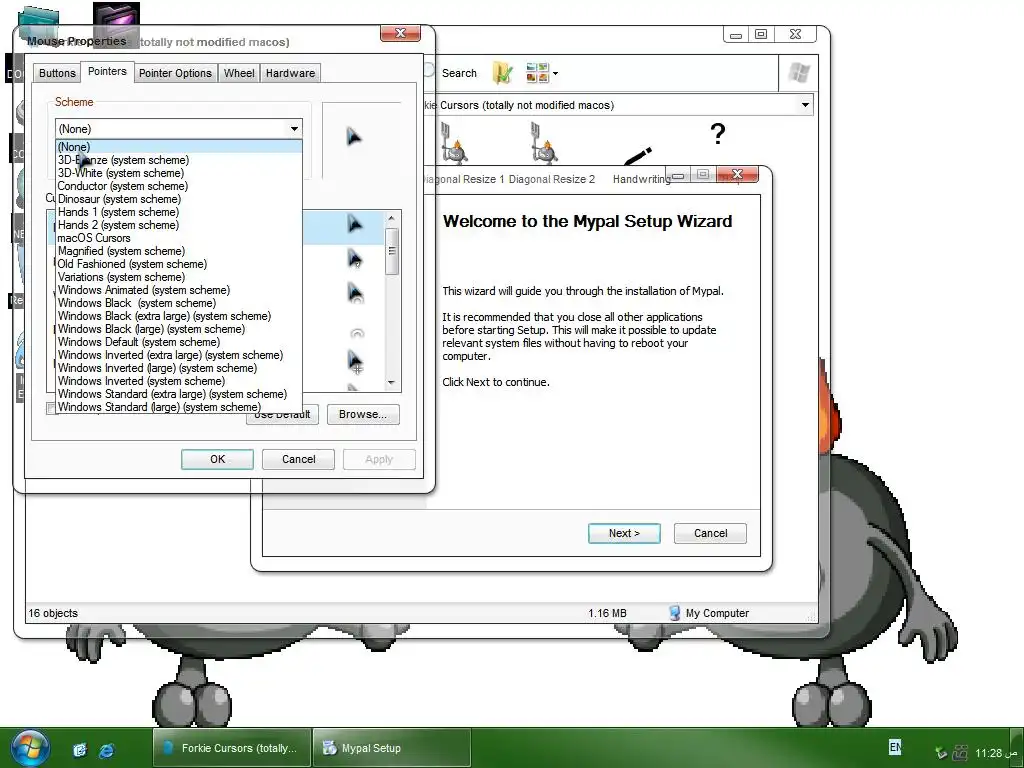Choose Windows Standard (extra large) scheme
Image resolution: width=1024 pixels, height=768 pixels.
pos(179,394)
